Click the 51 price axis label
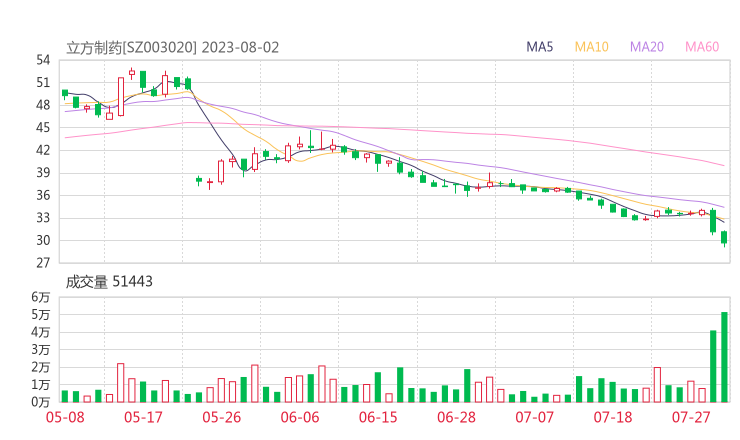This screenshot has height=440, width=740. [x=43, y=83]
